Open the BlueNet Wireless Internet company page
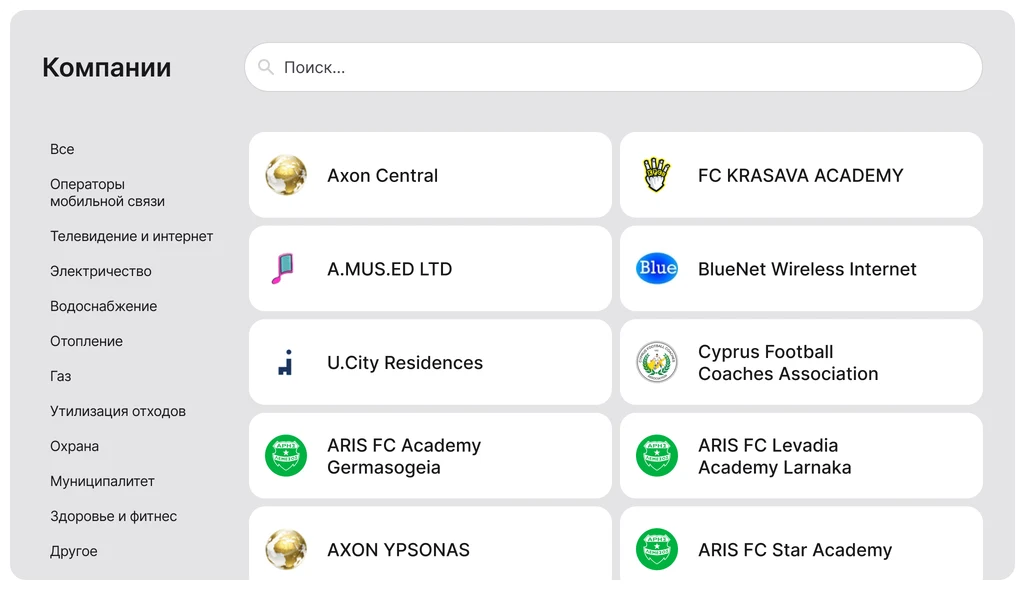Viewport: 1025px width, 590px height. [x=800, y=269]
